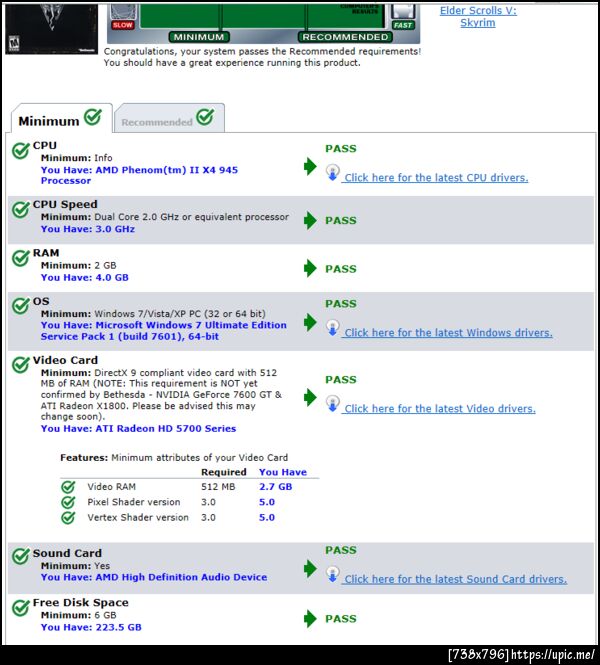Select the '512 MB' required Video RAM value

coord(218,487)
